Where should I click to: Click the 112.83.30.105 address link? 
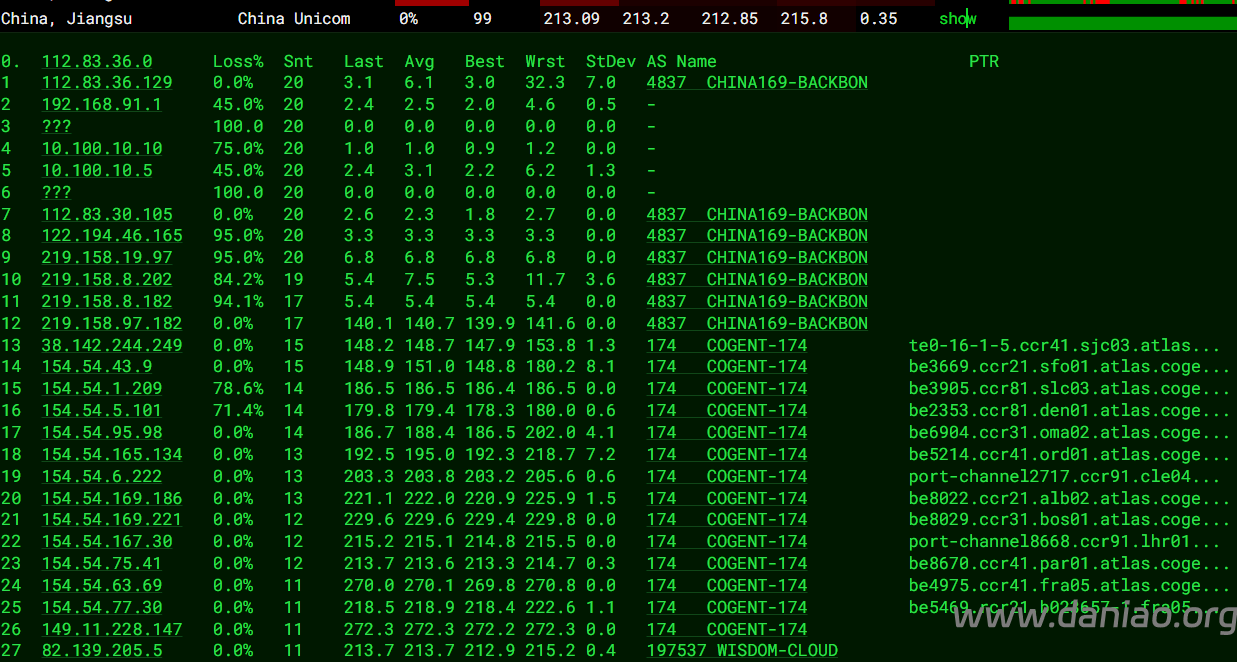tap(107, 215)
